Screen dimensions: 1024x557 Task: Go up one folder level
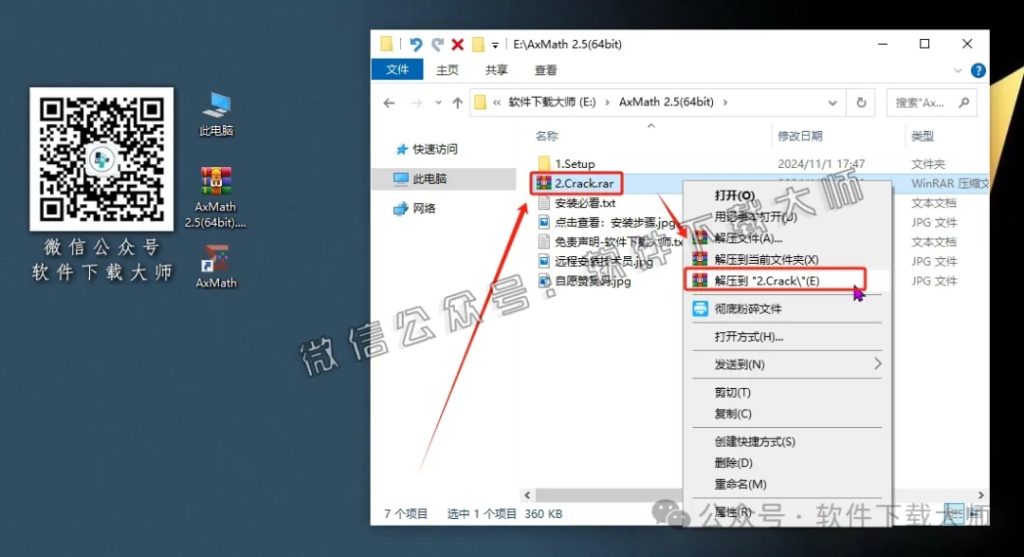pyautogui.click(x=458, y=103)
